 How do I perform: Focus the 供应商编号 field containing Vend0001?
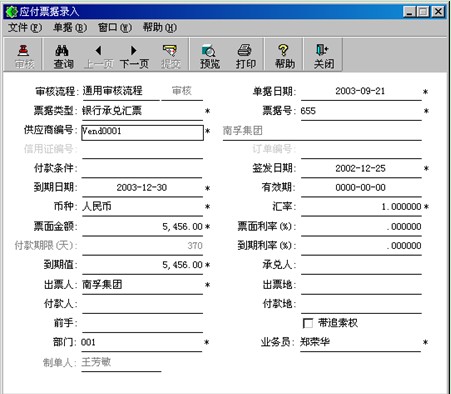pos(142,132)
